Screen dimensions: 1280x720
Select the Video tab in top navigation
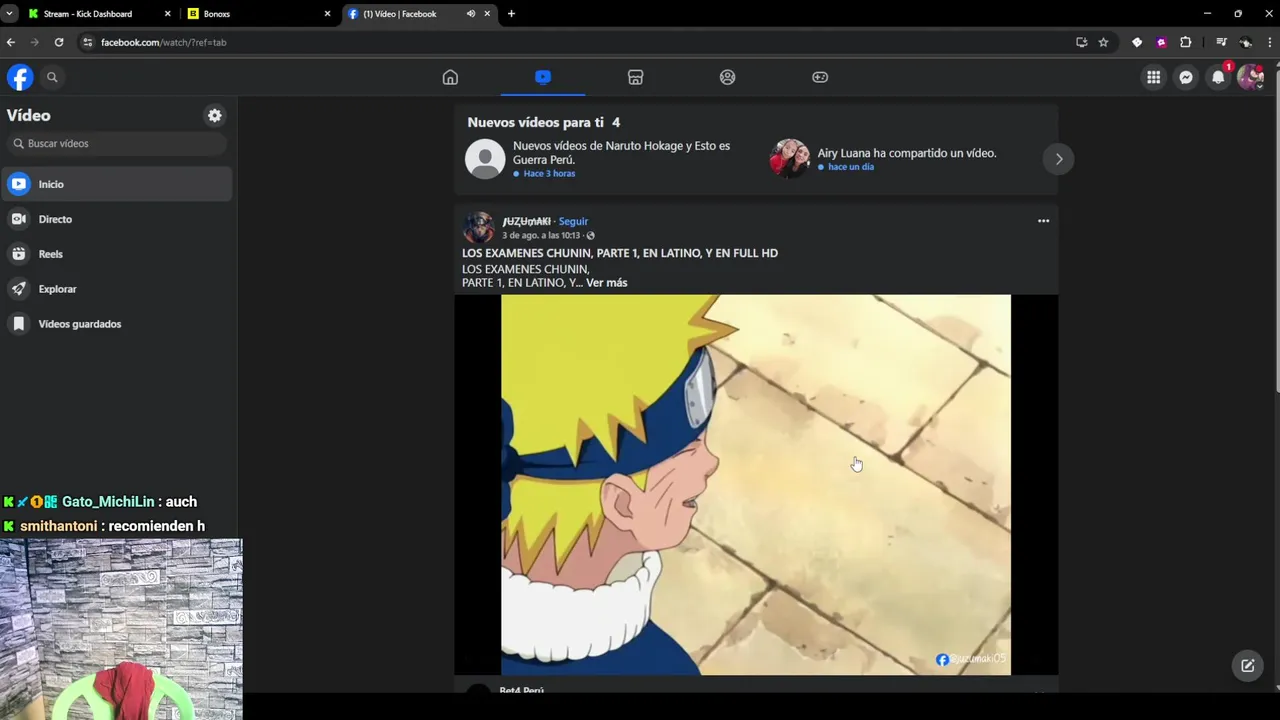(x=543, y=77)
